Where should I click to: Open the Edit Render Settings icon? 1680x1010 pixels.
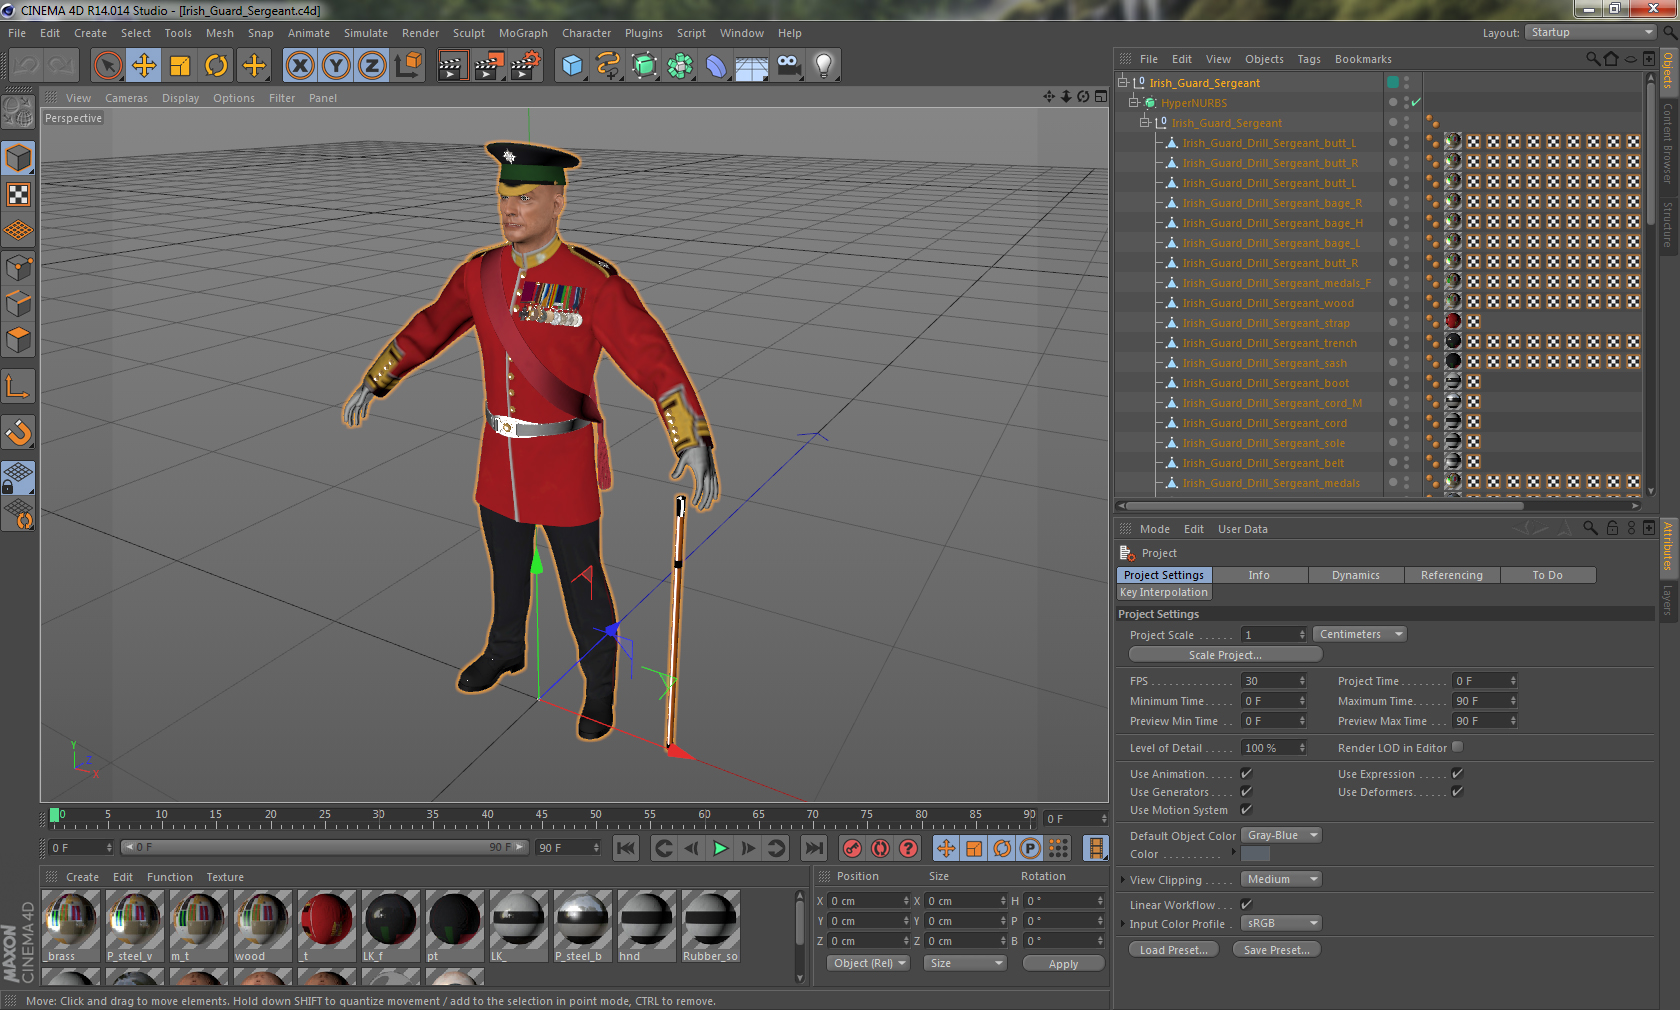[526, 66]
